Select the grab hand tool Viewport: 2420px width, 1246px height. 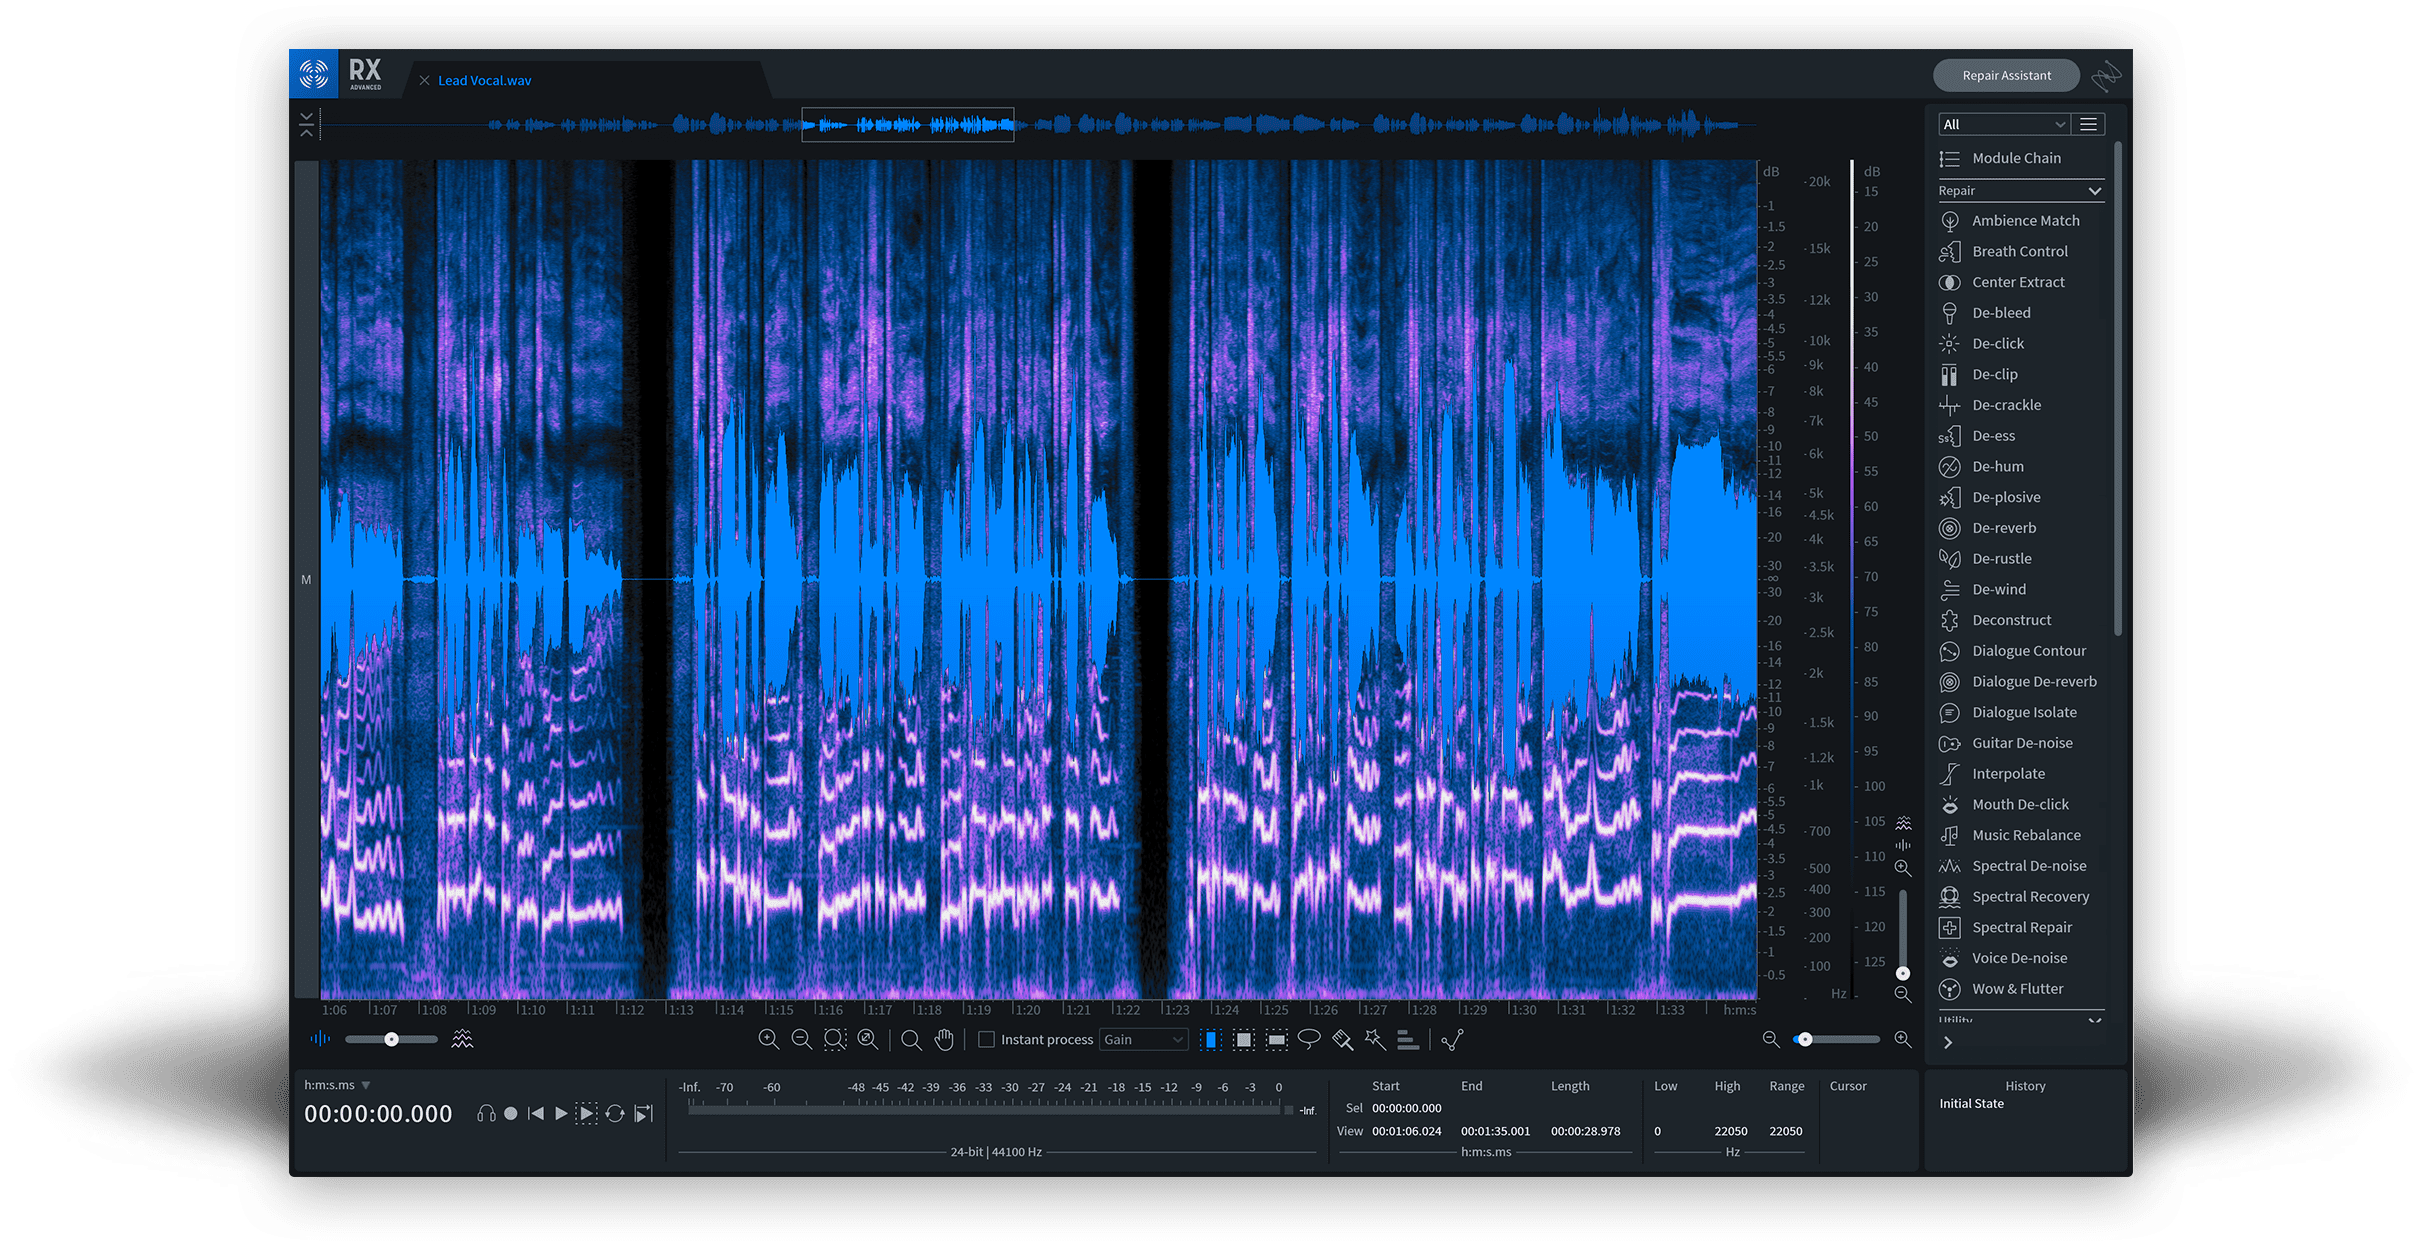click(x=944, y=1040)
